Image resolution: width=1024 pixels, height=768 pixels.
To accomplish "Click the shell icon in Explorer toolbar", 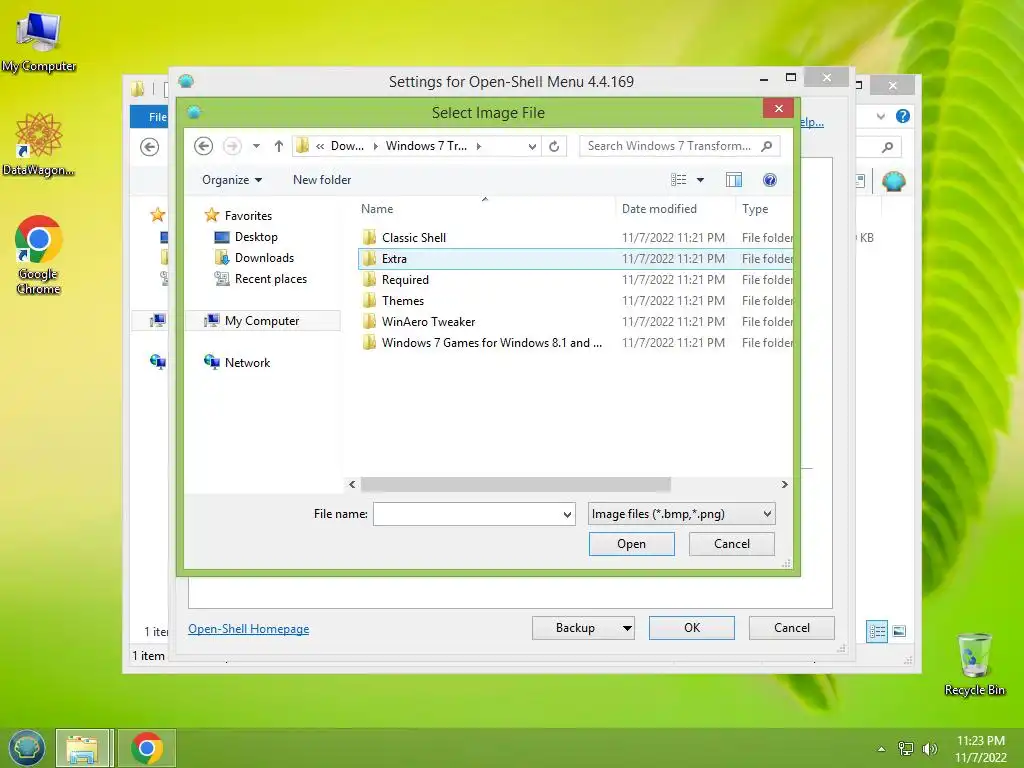I will pyautogui.click(x=893, y=181).
